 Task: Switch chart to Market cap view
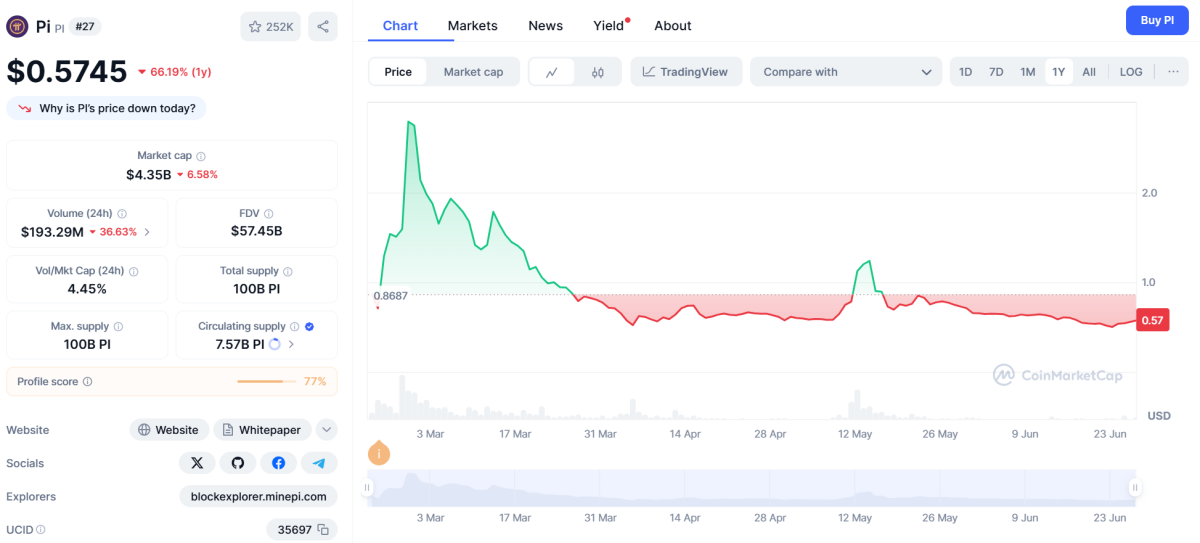(473, 72)
